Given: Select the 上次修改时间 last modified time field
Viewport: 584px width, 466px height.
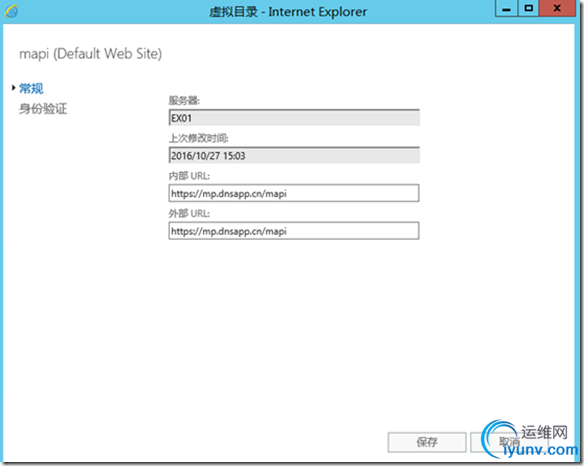Looking at the screenshot, I should pyautogui.click(x=294, y=155).
